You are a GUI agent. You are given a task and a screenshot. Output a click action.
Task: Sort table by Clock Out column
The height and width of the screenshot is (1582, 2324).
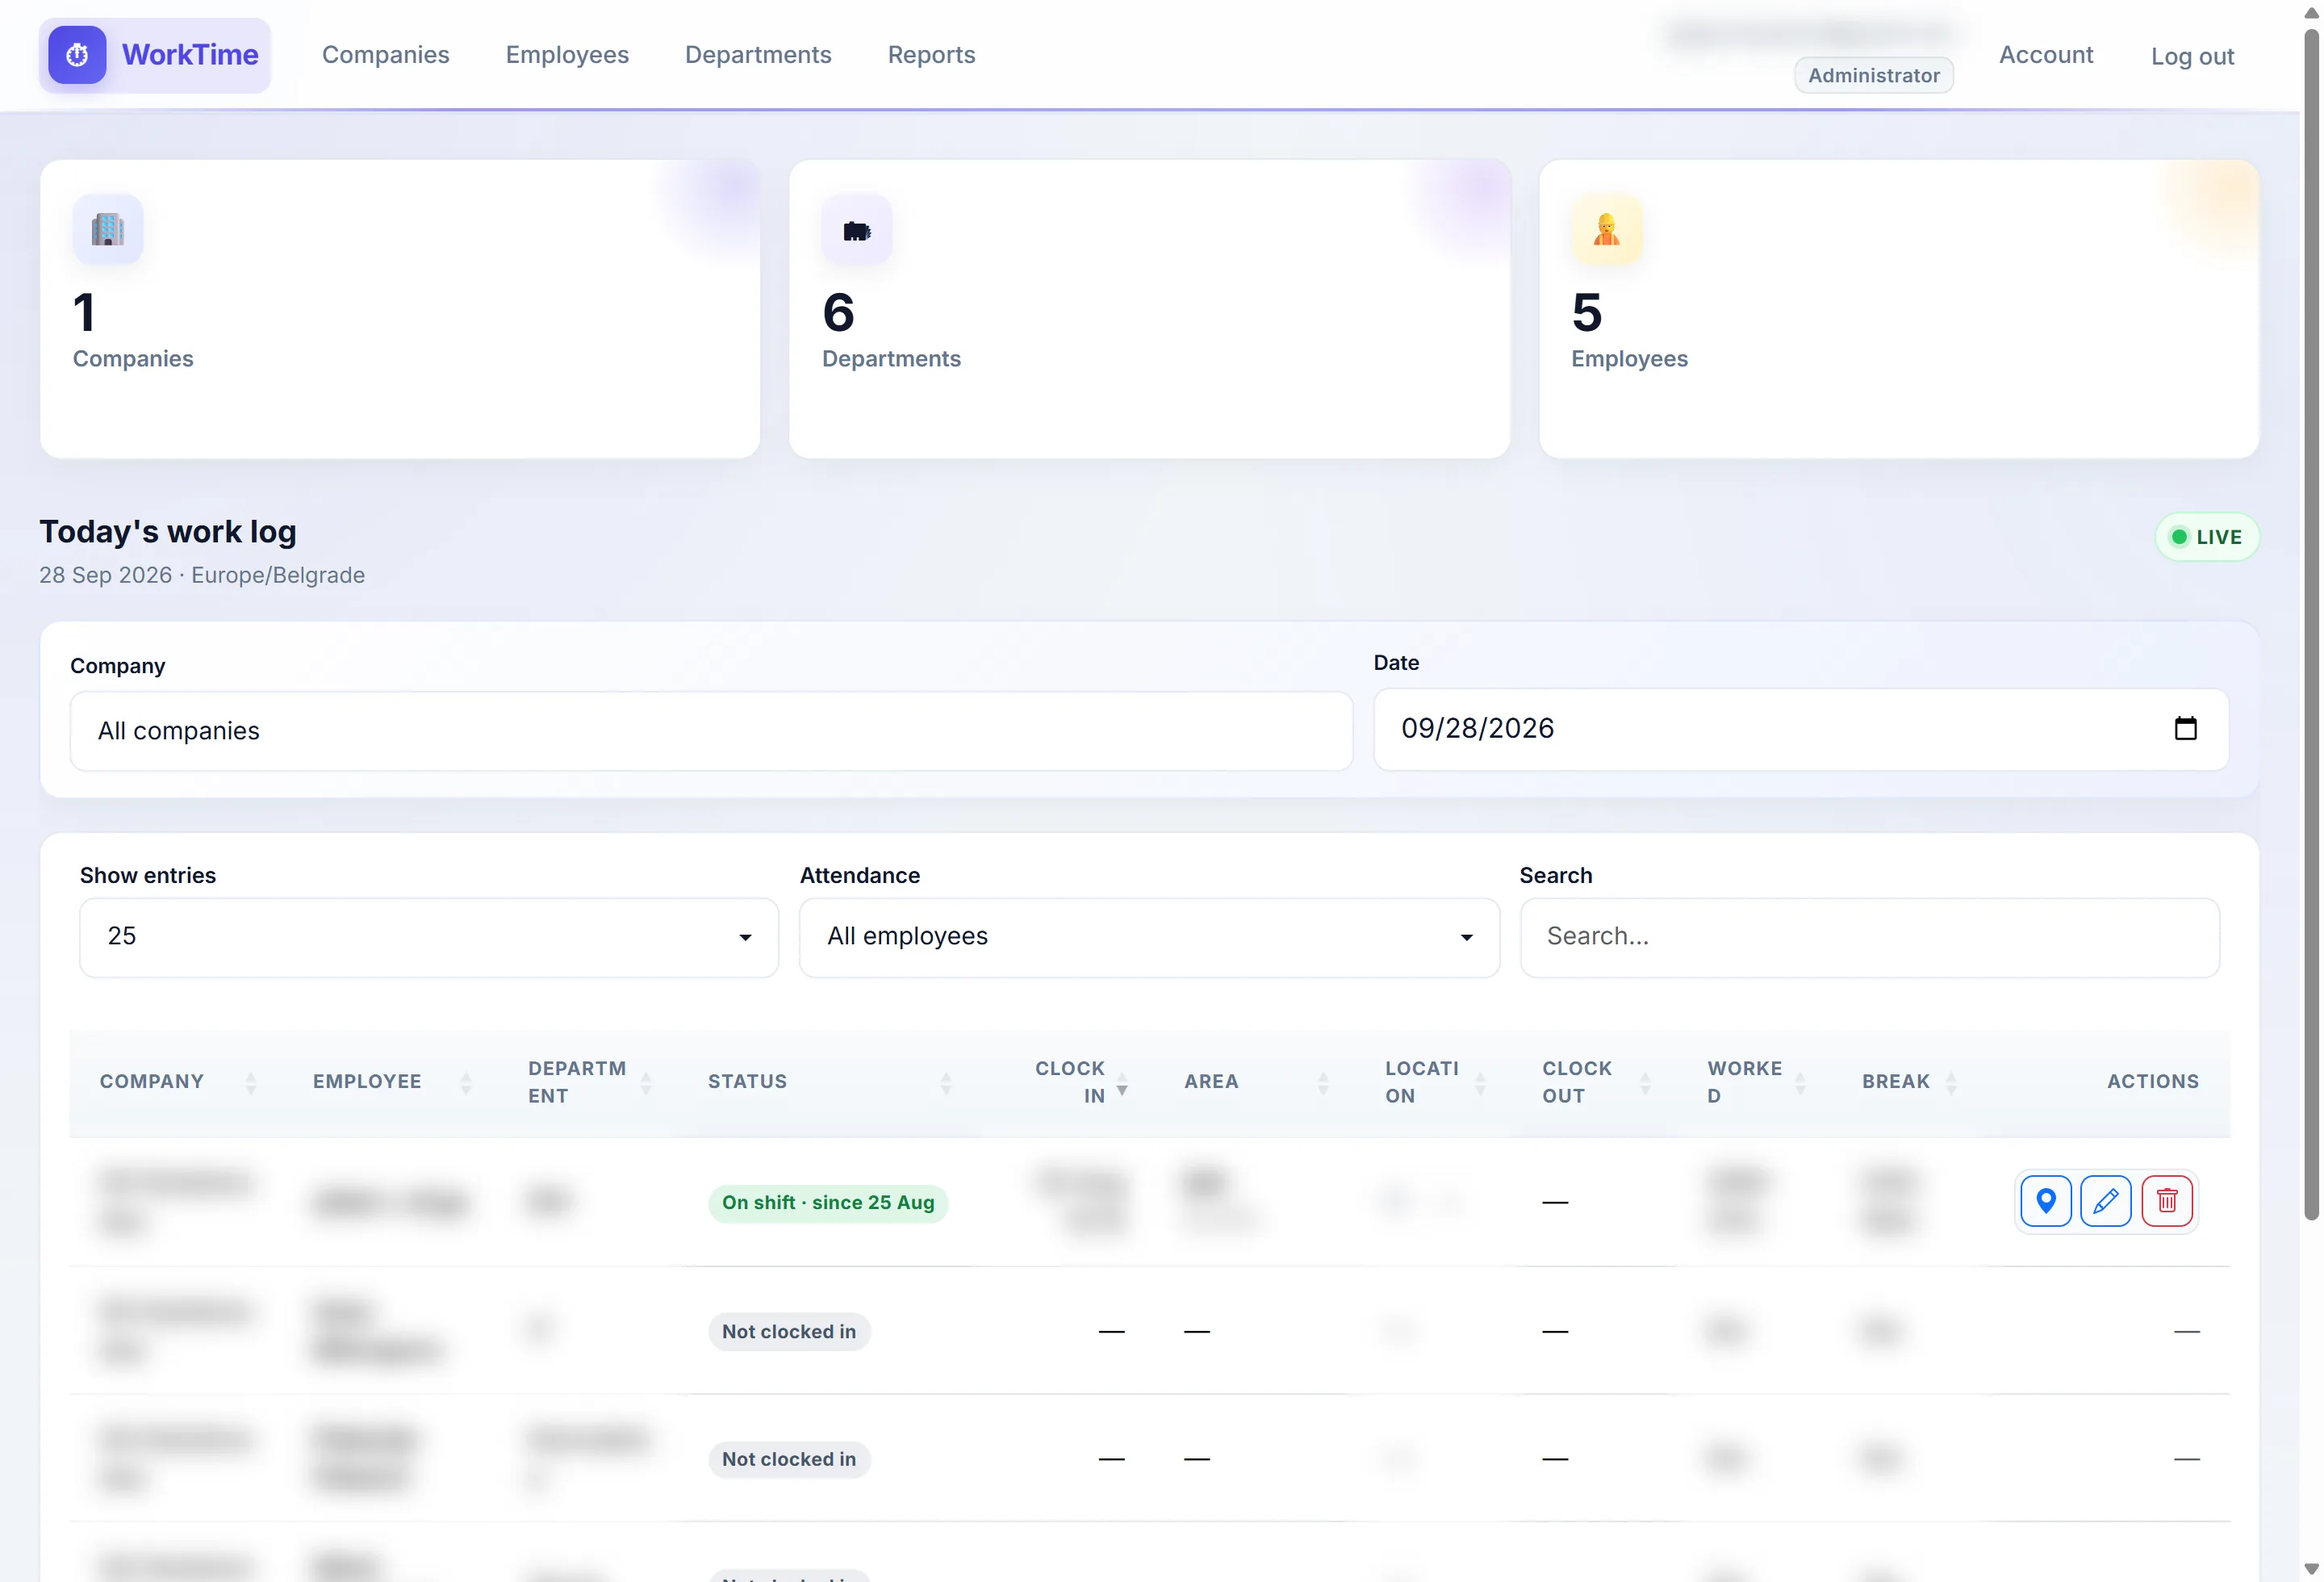(x=1645, y=1082)
